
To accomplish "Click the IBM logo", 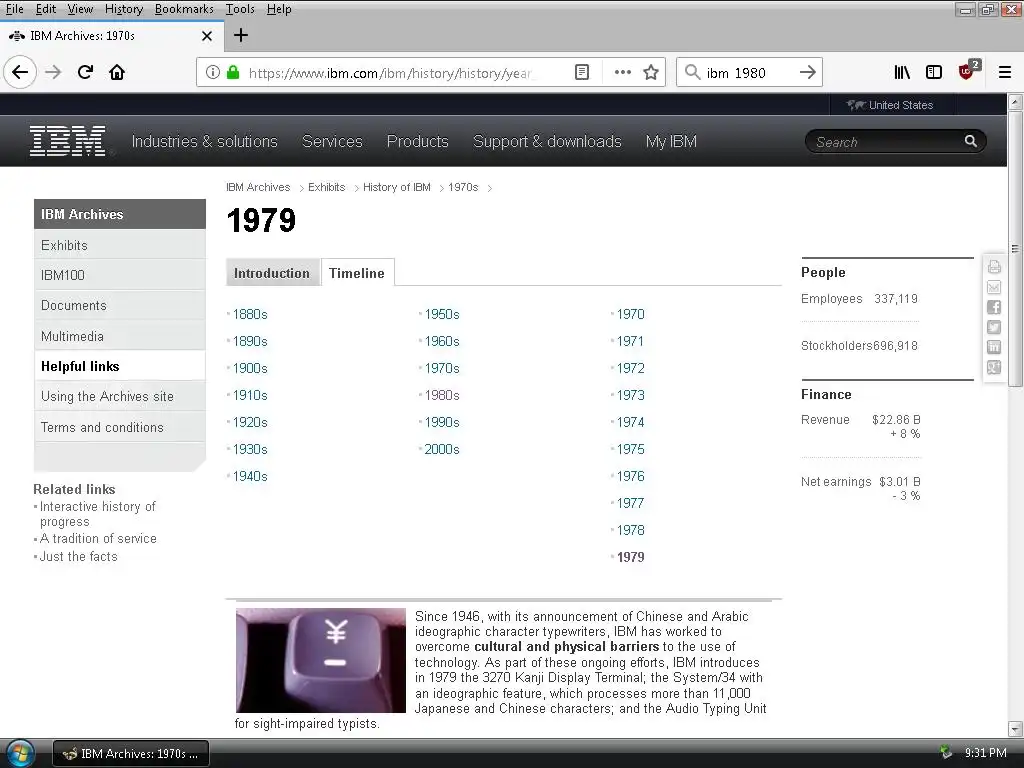I will click(x=68, y=141).
